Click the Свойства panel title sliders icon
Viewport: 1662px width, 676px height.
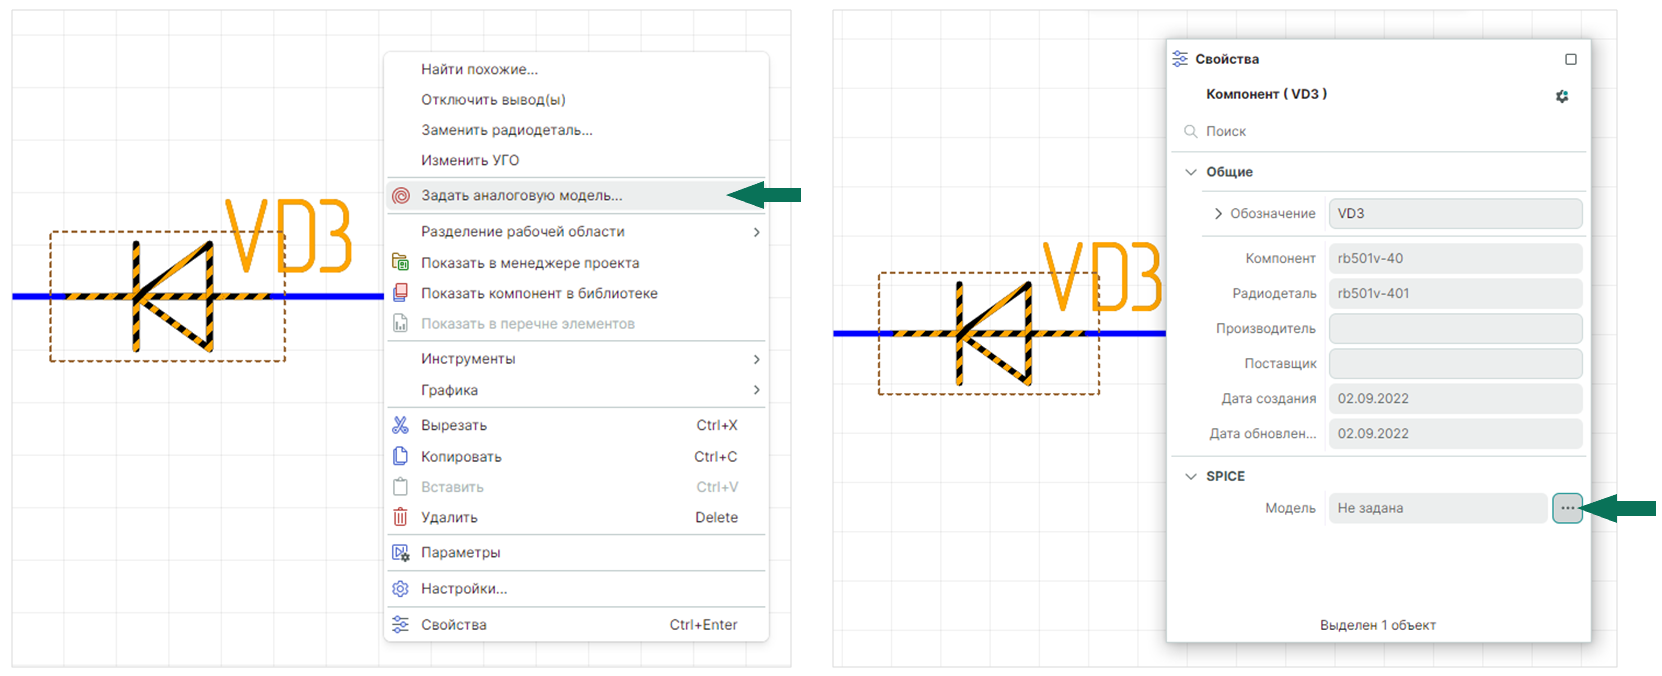[1181, 59]
